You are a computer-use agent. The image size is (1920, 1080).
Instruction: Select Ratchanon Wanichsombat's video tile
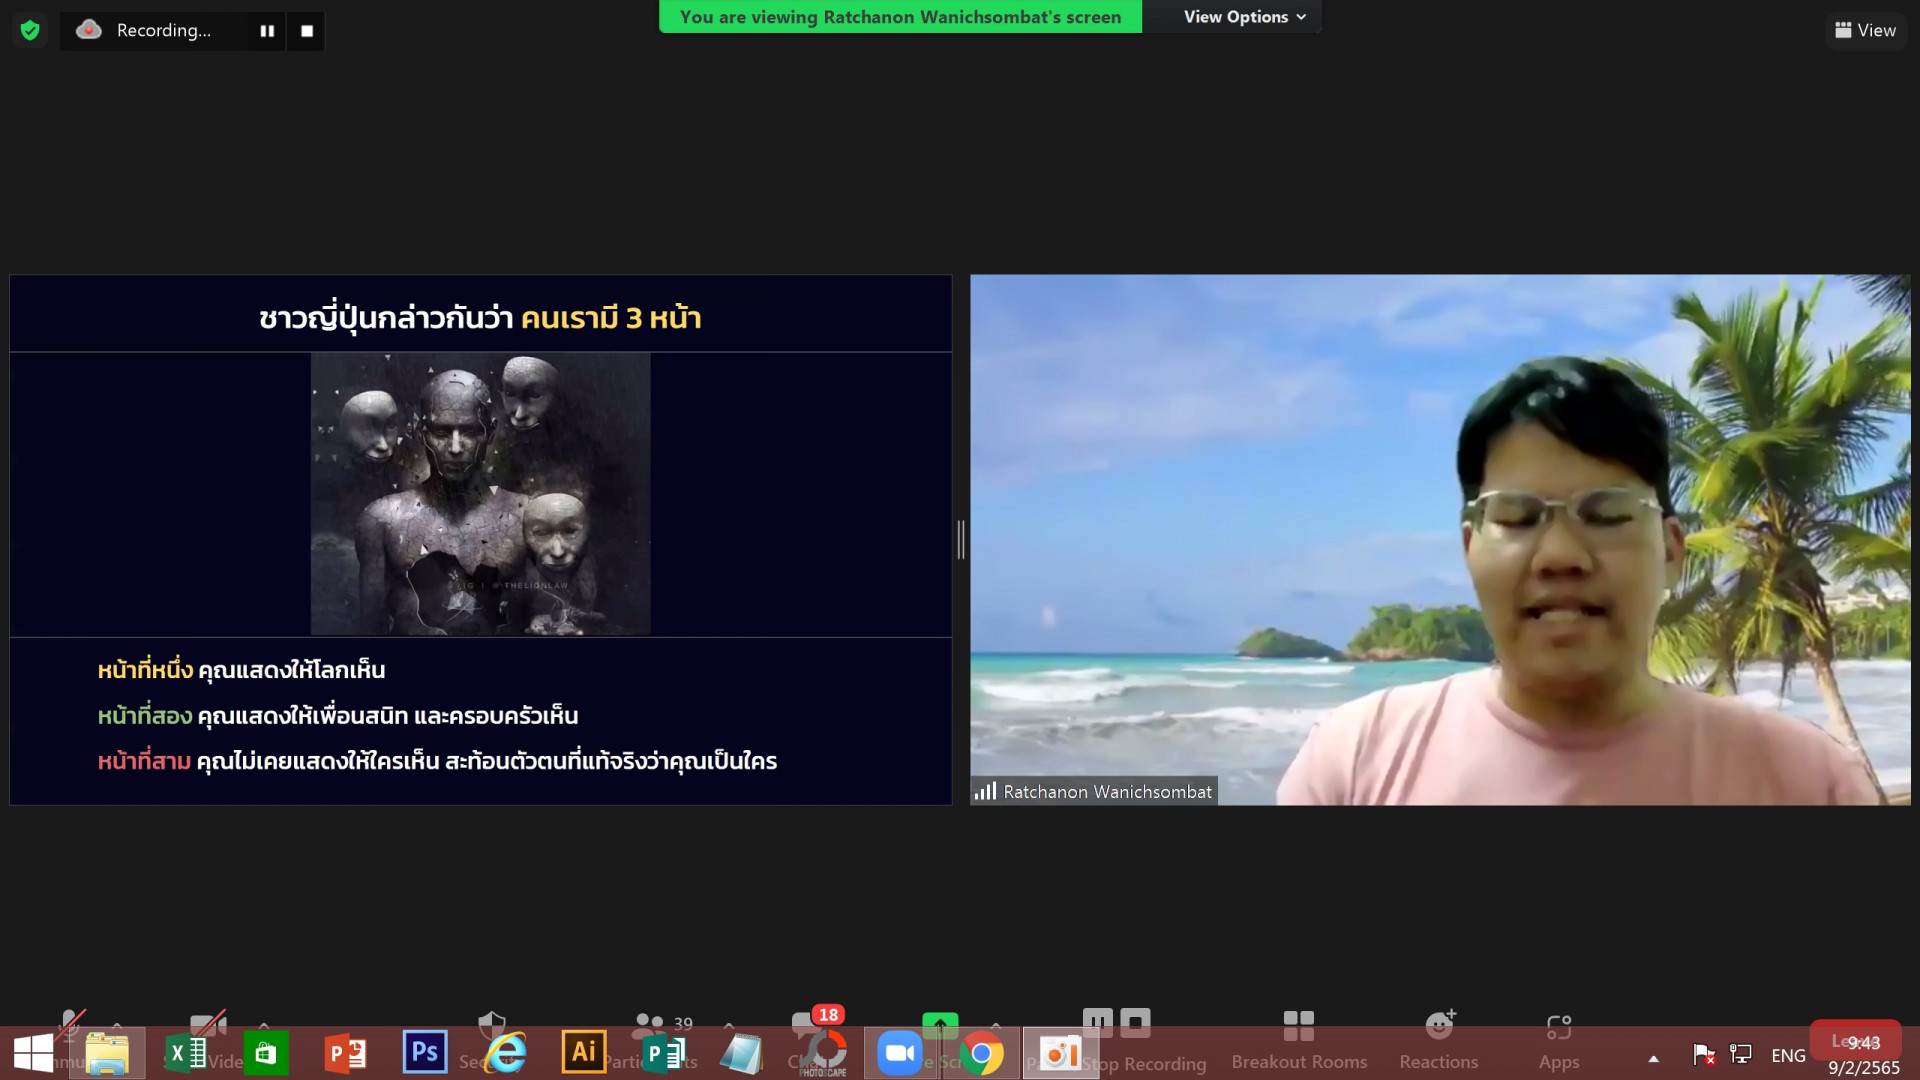point(1440,540)
